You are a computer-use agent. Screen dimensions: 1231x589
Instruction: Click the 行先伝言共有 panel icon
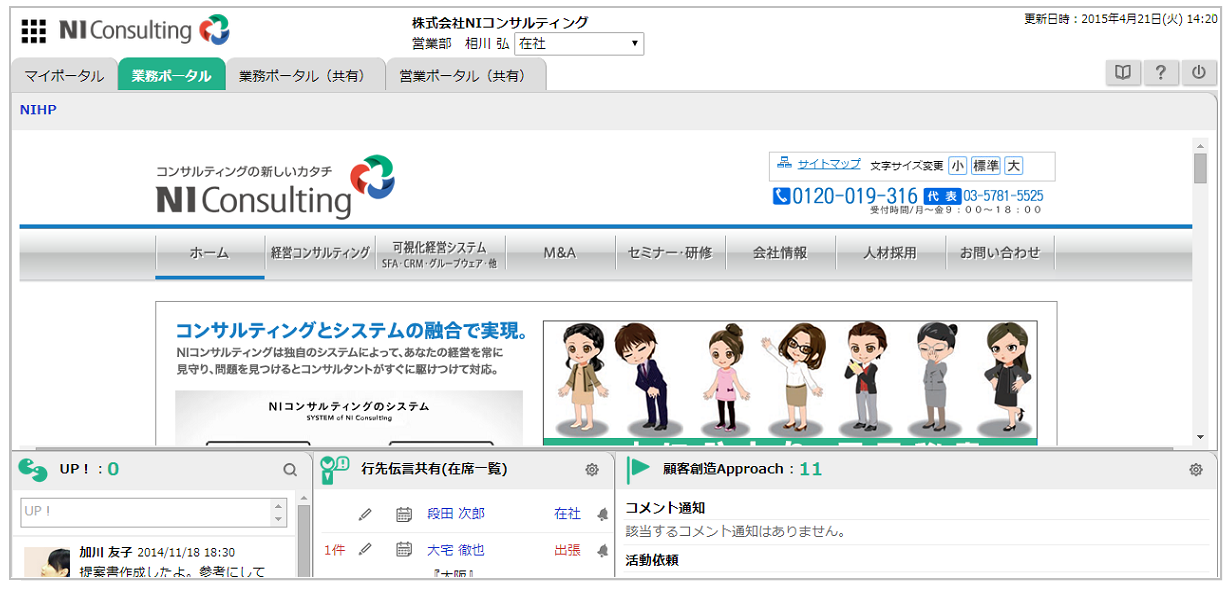[x=334, y=469]
